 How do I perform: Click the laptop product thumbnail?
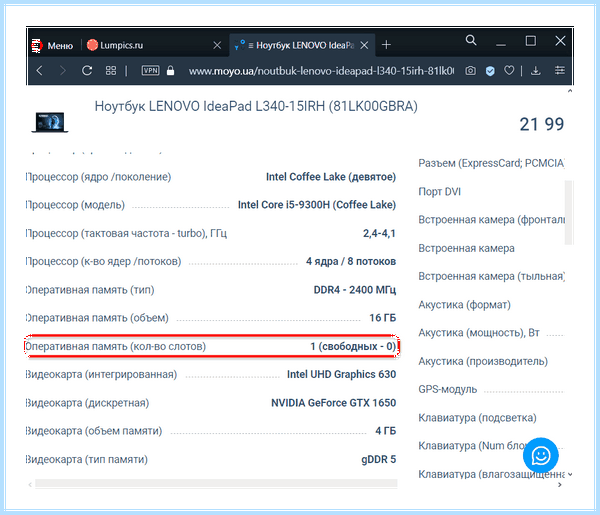(x=50, y=122)
